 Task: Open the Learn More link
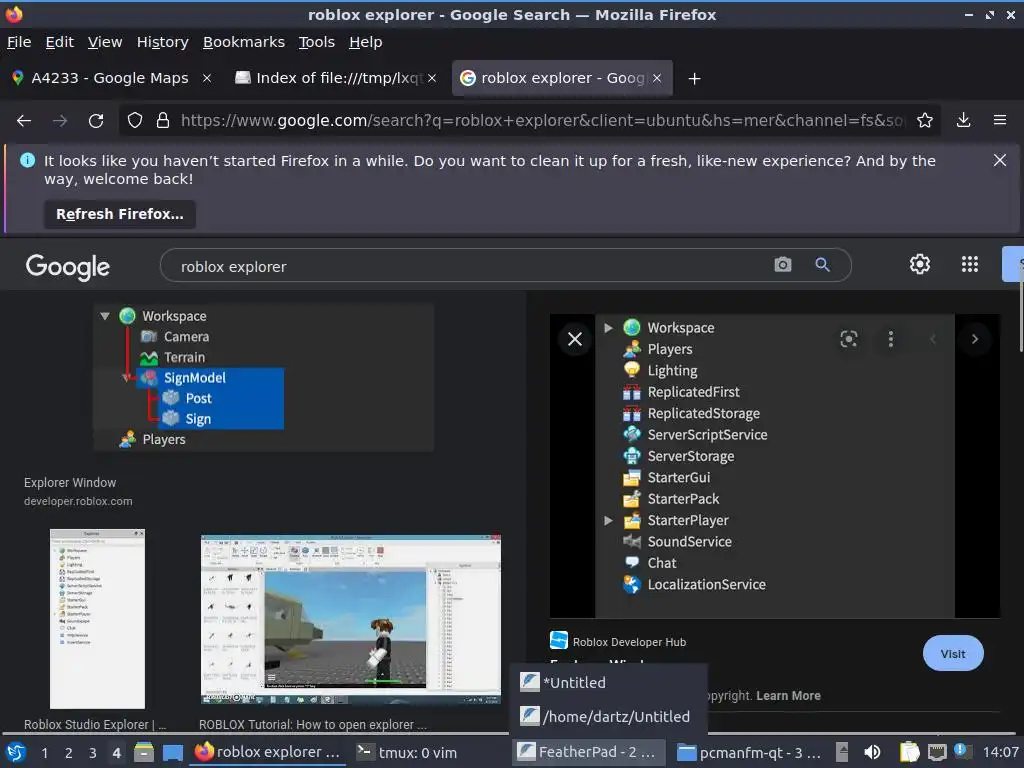[x=788, y=696]
